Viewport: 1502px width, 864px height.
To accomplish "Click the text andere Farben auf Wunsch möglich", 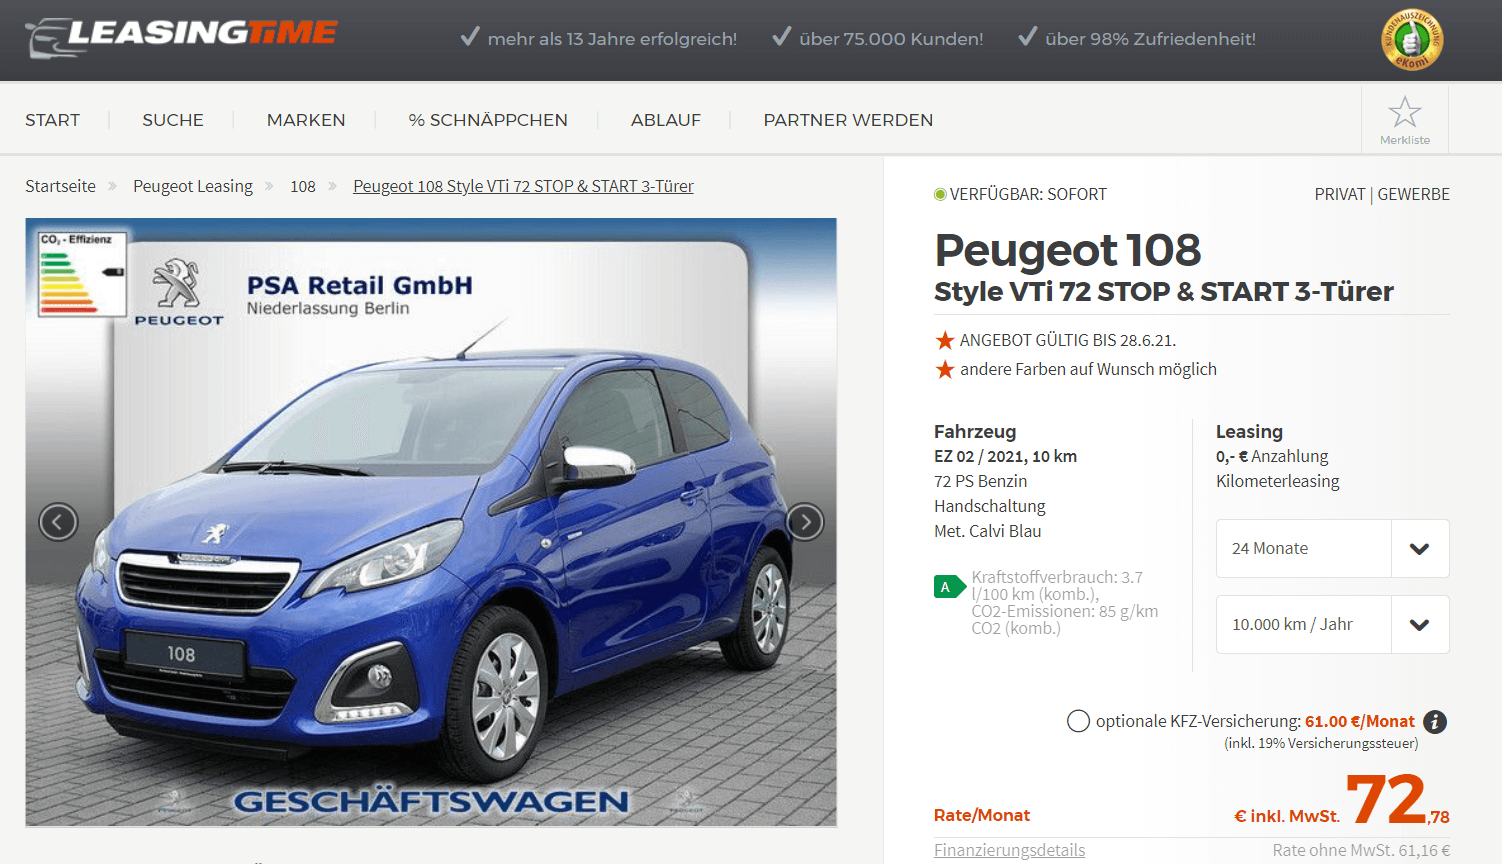I will [x=1088, y=369].
